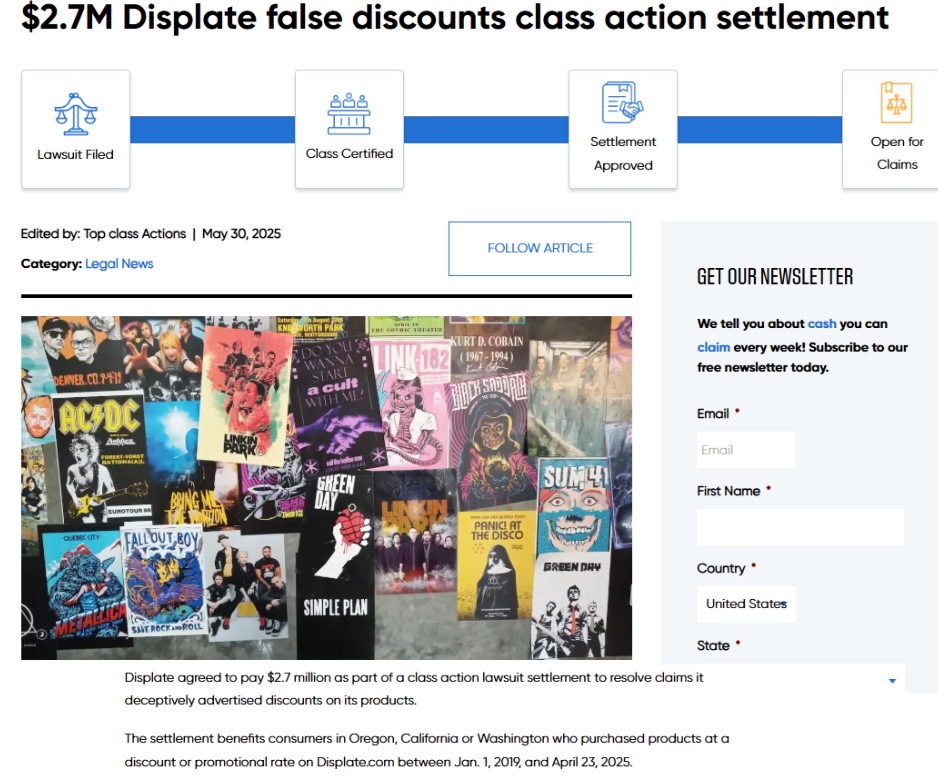
Task: Click the Settlement Approved handshake document icon
Action: [x=622, y=102]
